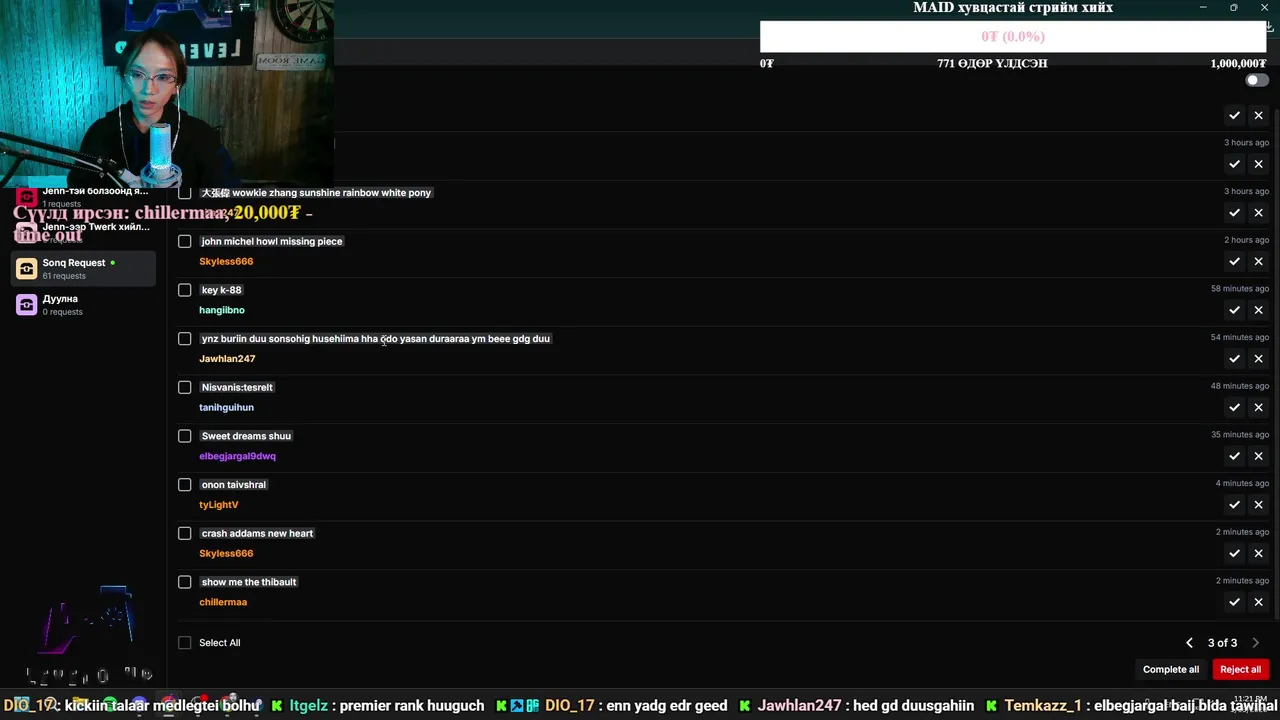Flip the toggle switch below the goal bar
This screenshot has height=720, width=1280.
click(1257, 80)
